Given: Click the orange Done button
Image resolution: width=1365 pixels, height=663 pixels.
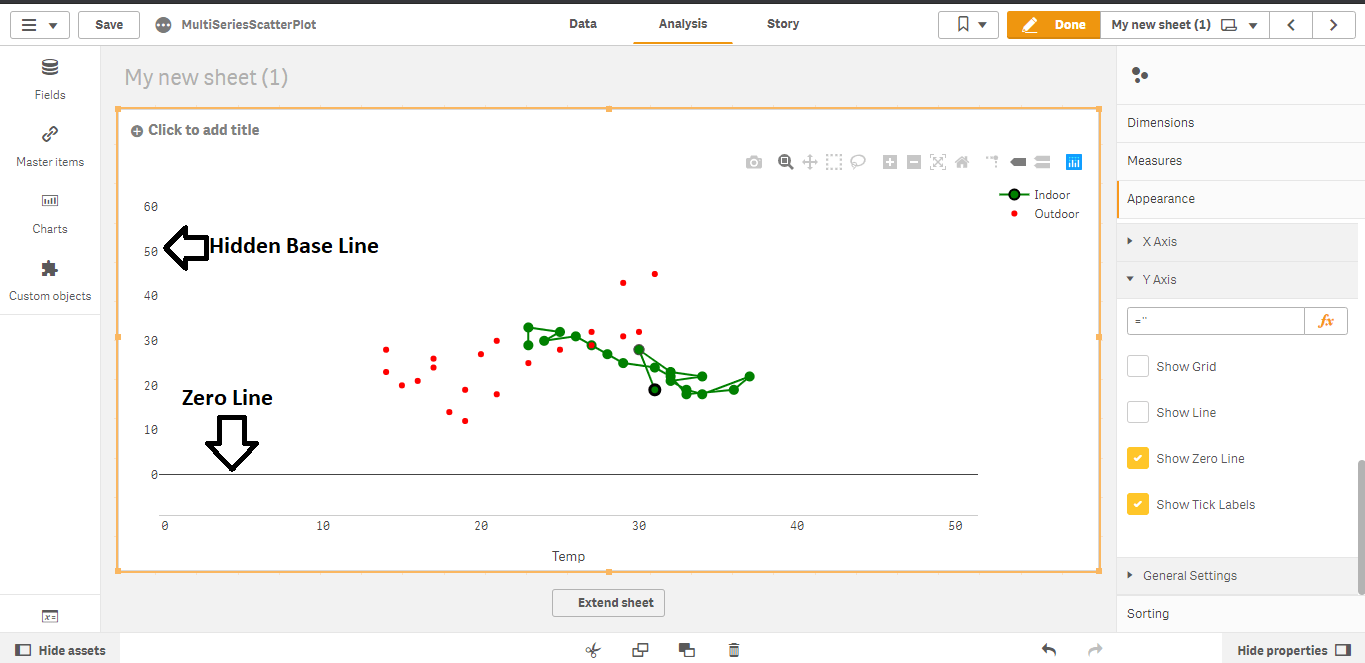Looking at the screenshot, I should click(1053, 24).
